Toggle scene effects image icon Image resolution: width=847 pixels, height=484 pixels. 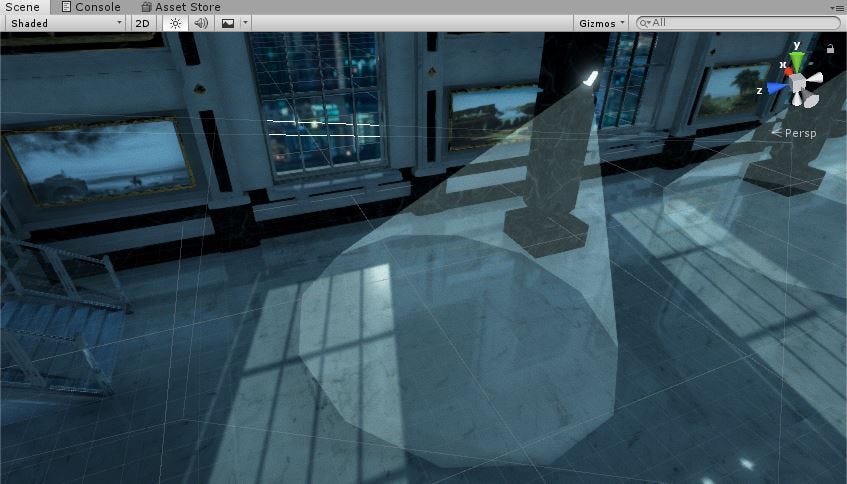pos(228,23)
